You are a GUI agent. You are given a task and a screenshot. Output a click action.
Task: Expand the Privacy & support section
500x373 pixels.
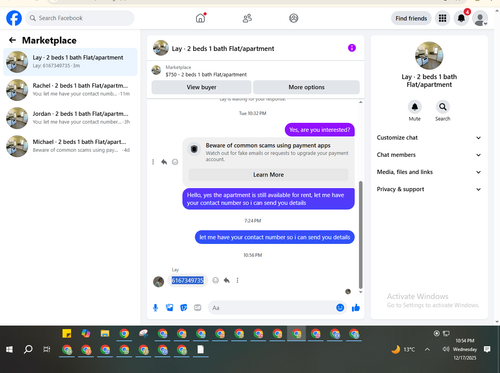tap(429, 189)
